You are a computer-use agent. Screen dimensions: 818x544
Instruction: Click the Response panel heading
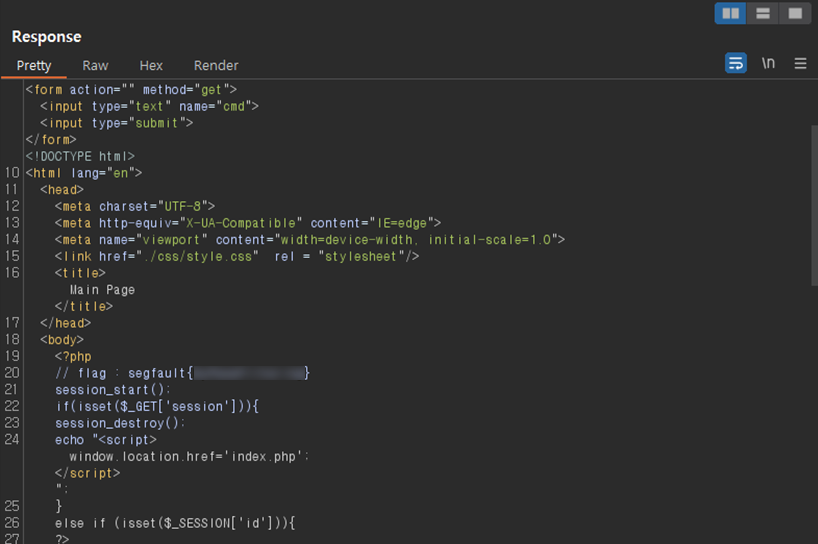(46, 37)
